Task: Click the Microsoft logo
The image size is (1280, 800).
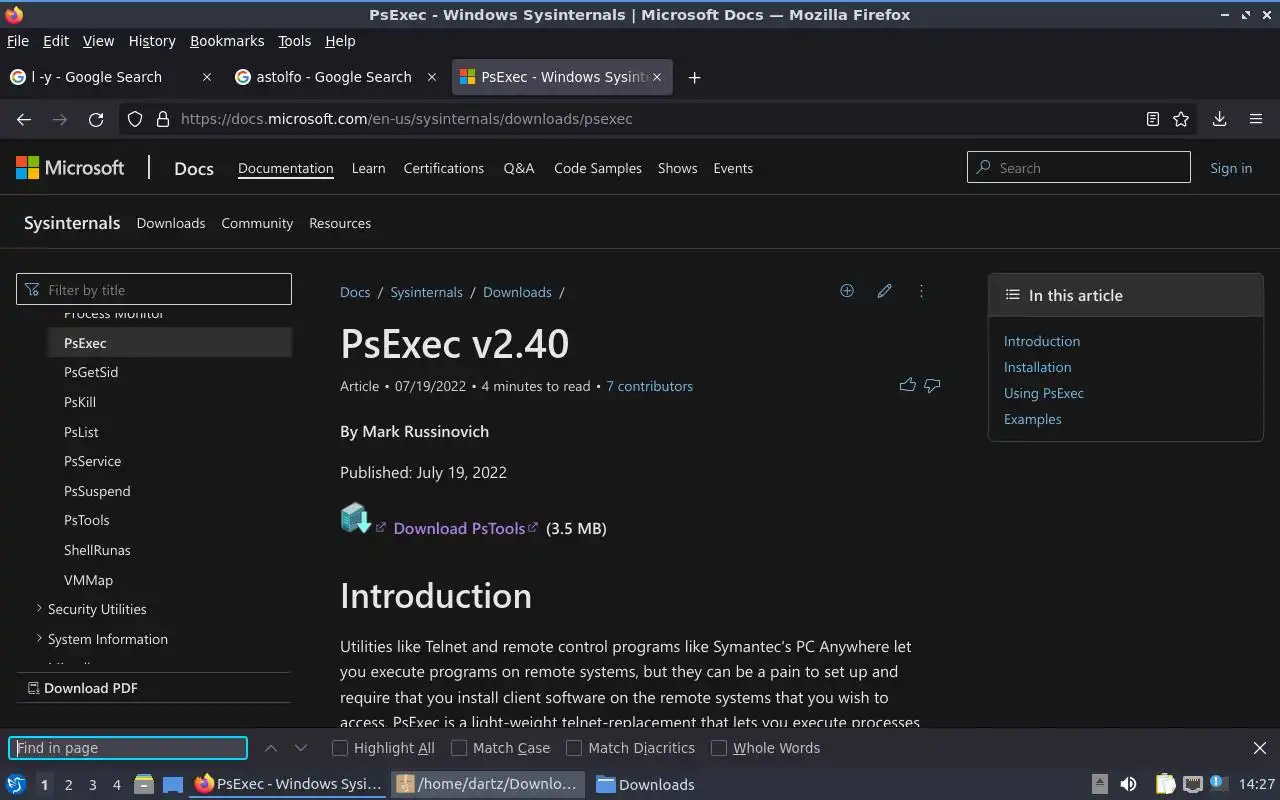Action: 70,168
